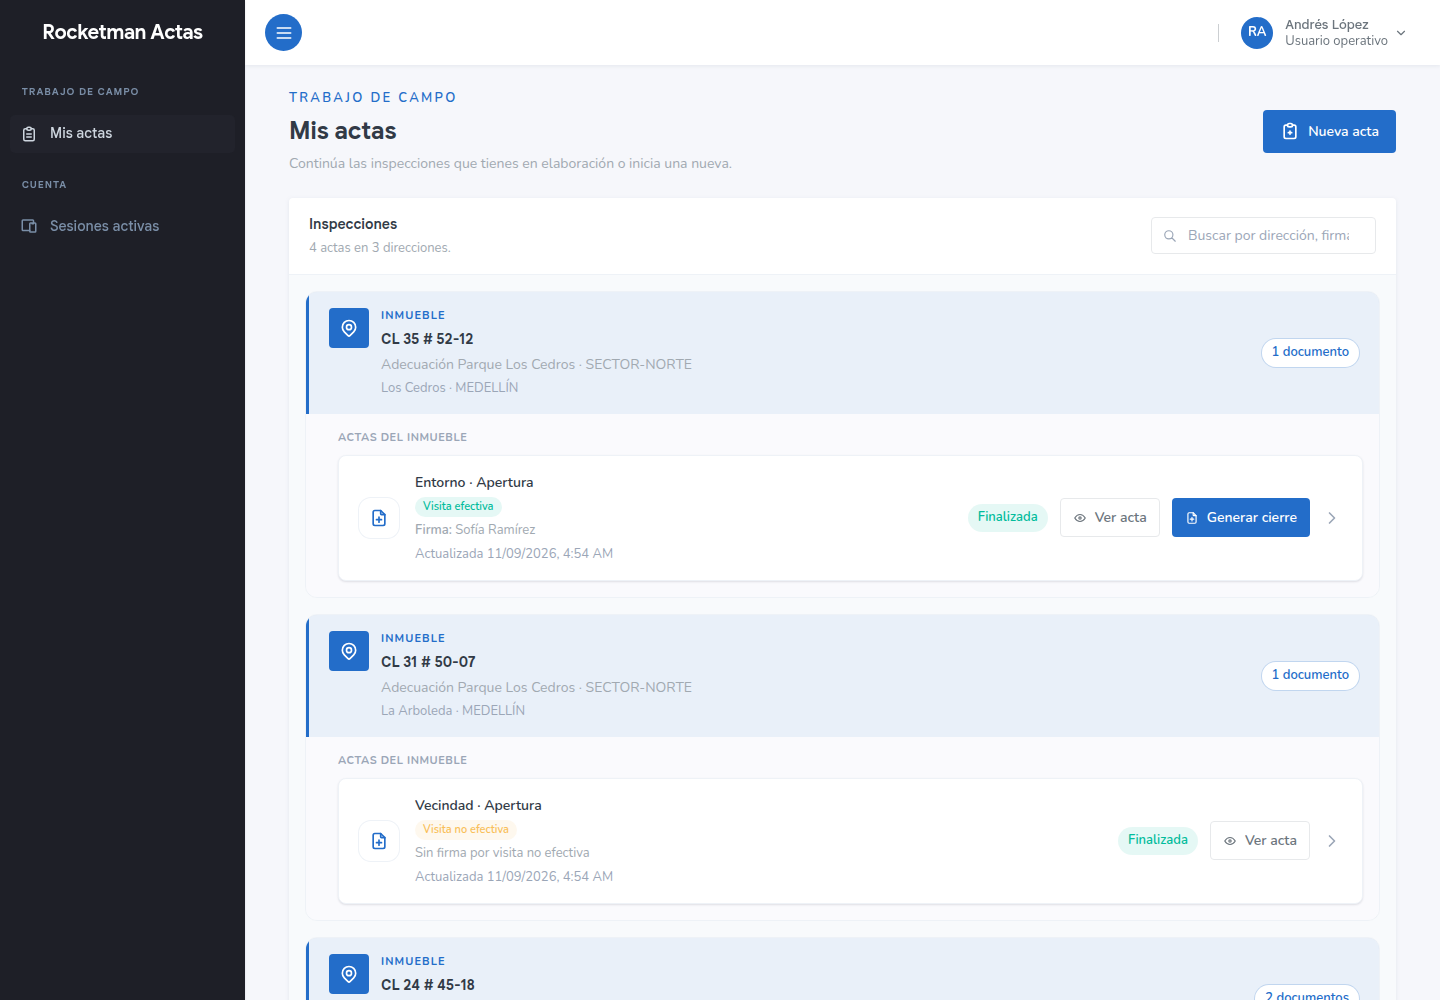Select the address CL 35 # 52-12
The width and height of the screenshot is (1440, 1000).
(x=427, y=339)
